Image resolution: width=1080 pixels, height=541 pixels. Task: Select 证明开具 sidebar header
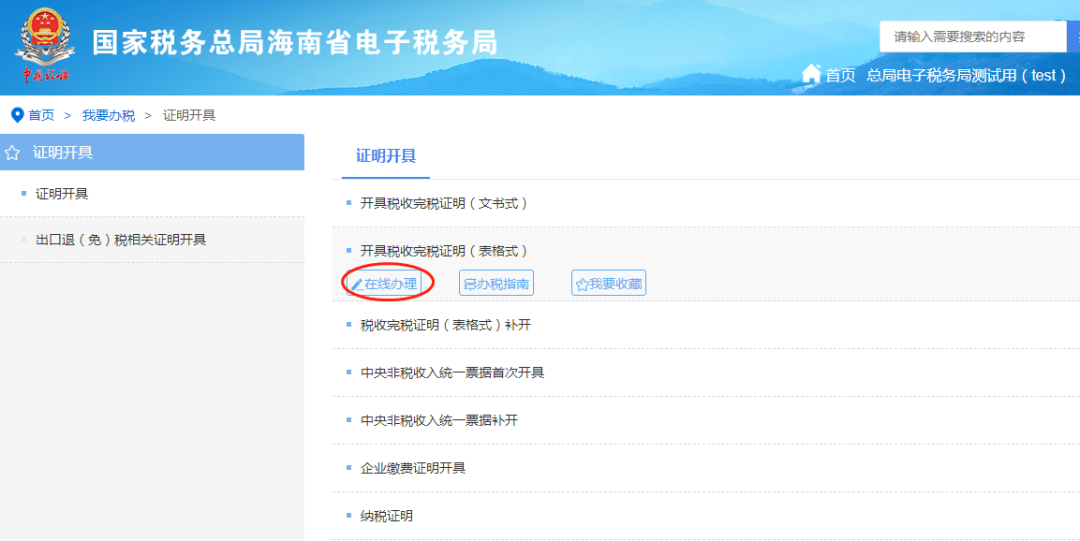[152, 152]
